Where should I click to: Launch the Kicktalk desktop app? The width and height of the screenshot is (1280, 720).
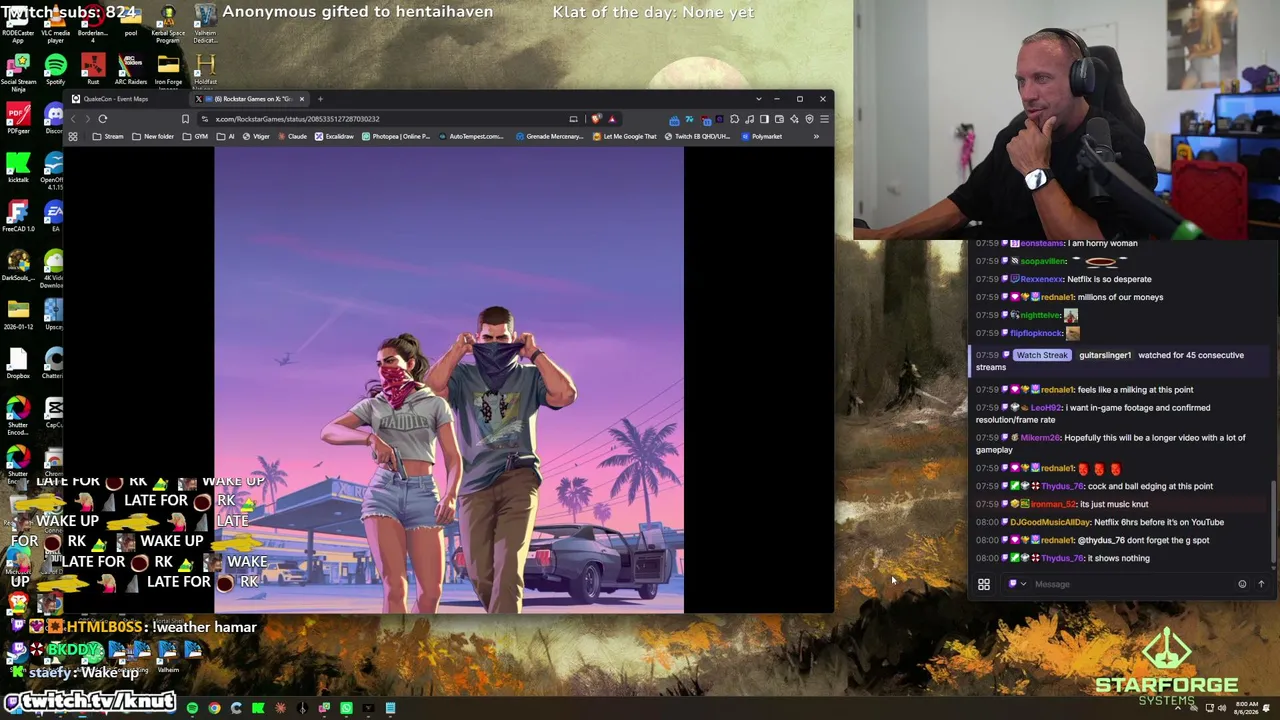[x=17, y=165]
